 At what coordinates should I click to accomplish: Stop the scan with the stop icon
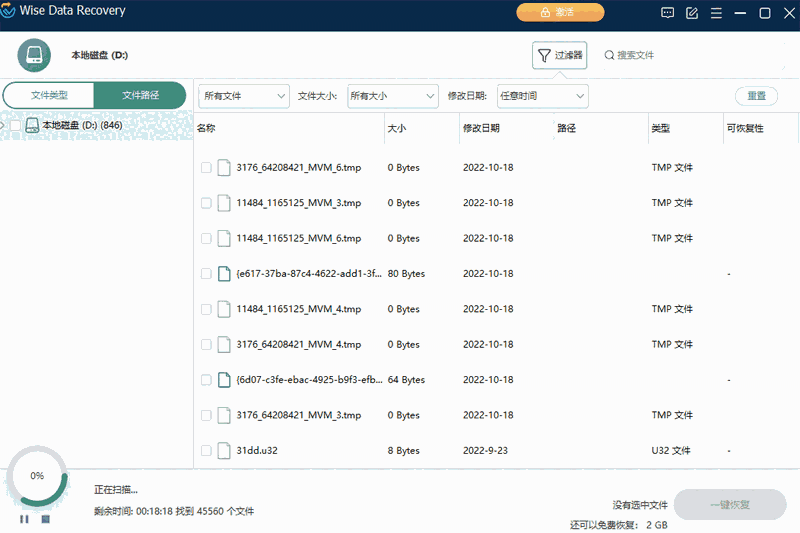[x=45, y=519]
